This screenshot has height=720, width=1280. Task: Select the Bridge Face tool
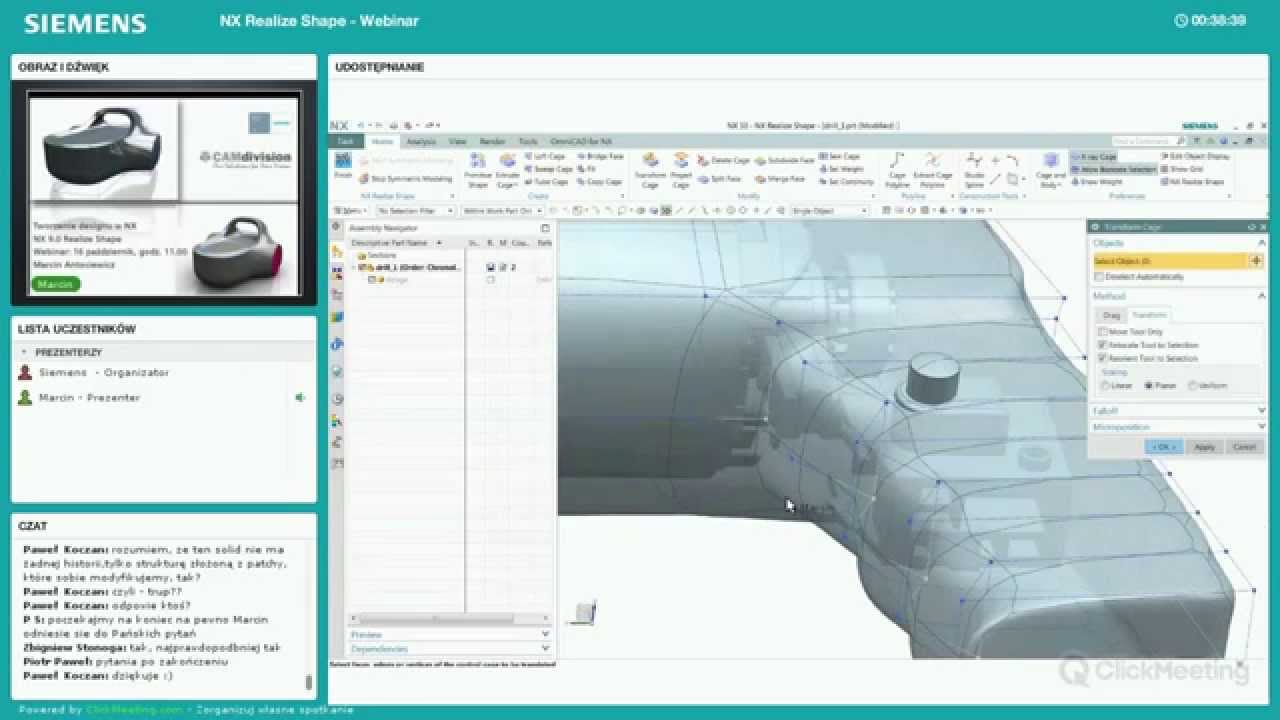600,157
